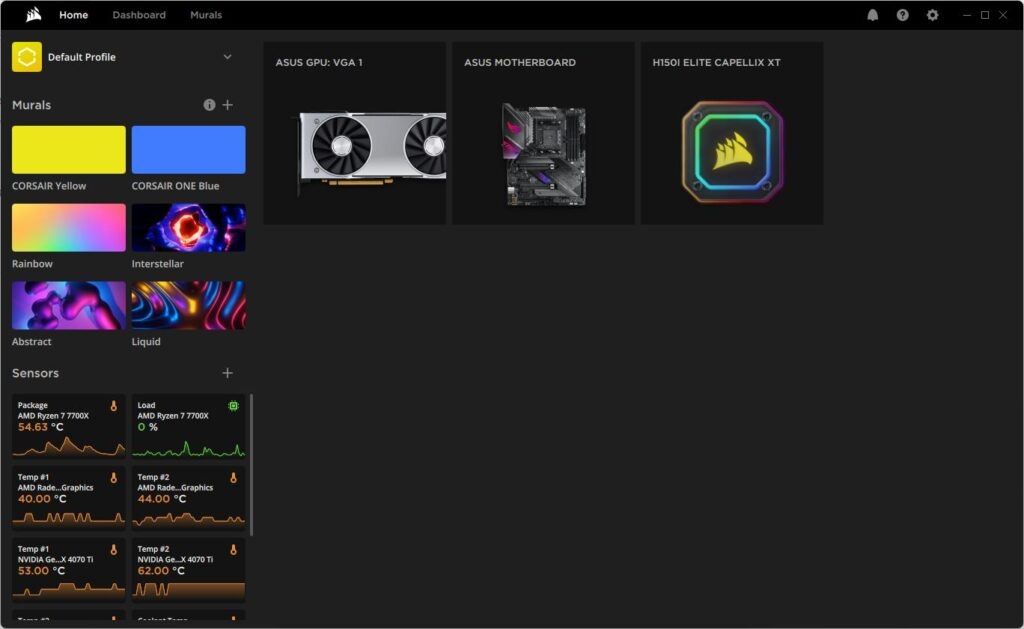The height and width of the screenshot is (629, 1024).
Task: Switch to the Home tab
Action: tap(73, 15)
